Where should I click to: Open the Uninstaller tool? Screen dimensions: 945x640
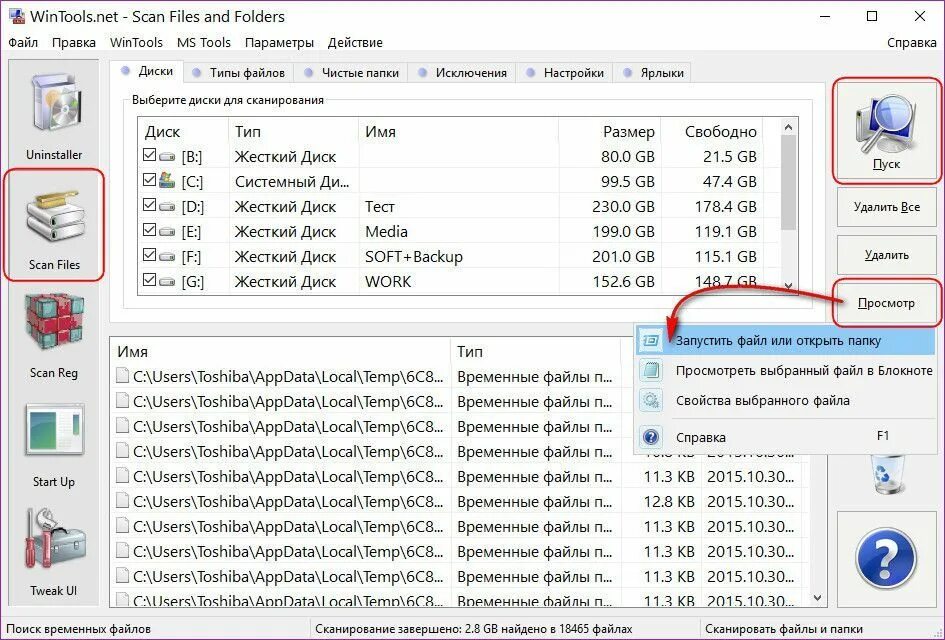click(54, 116)
